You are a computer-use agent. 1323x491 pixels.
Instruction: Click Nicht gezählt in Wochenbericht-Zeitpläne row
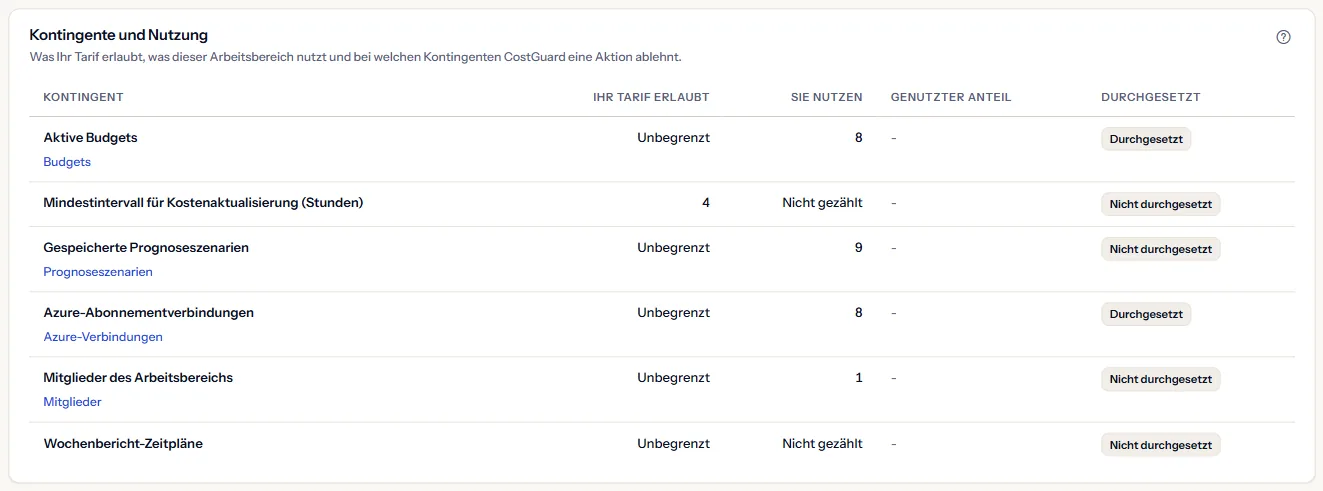(822, 443)
